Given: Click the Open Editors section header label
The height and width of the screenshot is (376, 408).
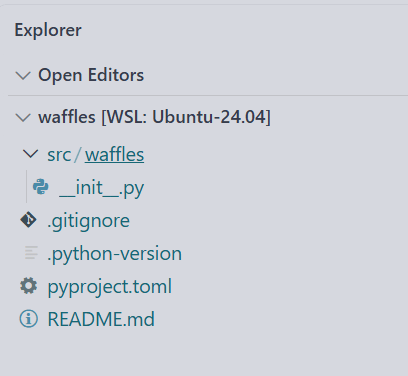Looking at the screenshot, I should click(x=91, y=75).
